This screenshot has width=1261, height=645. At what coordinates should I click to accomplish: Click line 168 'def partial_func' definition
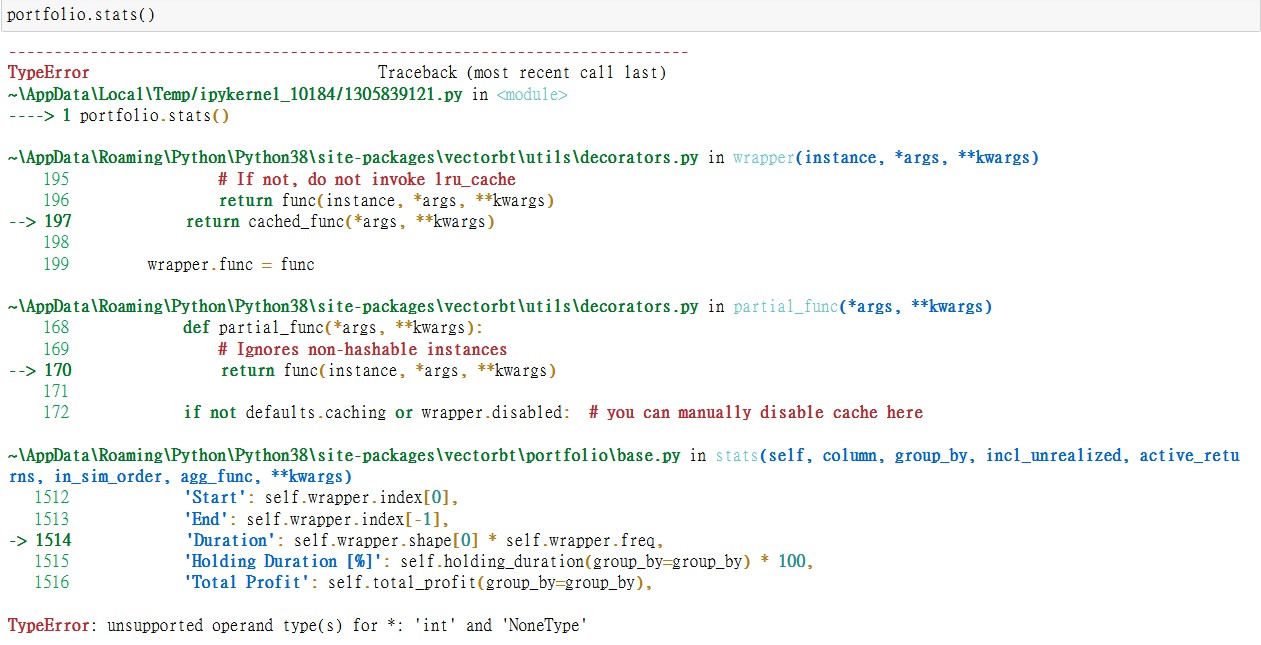(x=333, y=328)
